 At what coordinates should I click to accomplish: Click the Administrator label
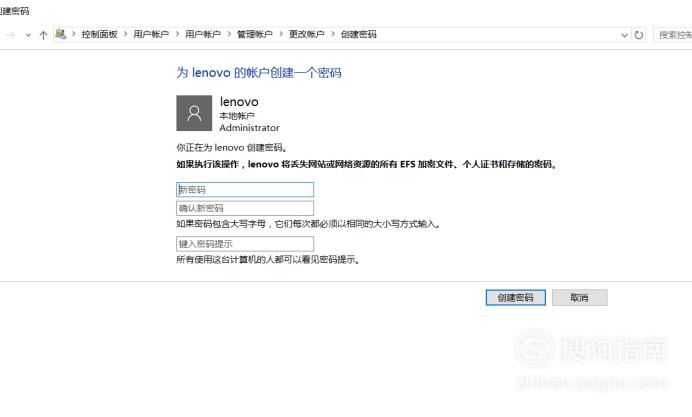pos(249,128)
